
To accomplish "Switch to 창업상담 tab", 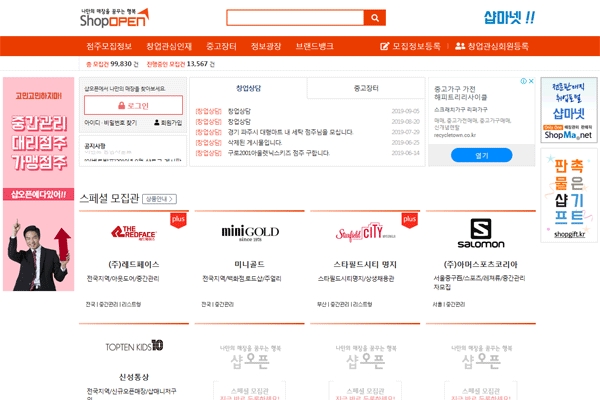I will coord(248,88).
